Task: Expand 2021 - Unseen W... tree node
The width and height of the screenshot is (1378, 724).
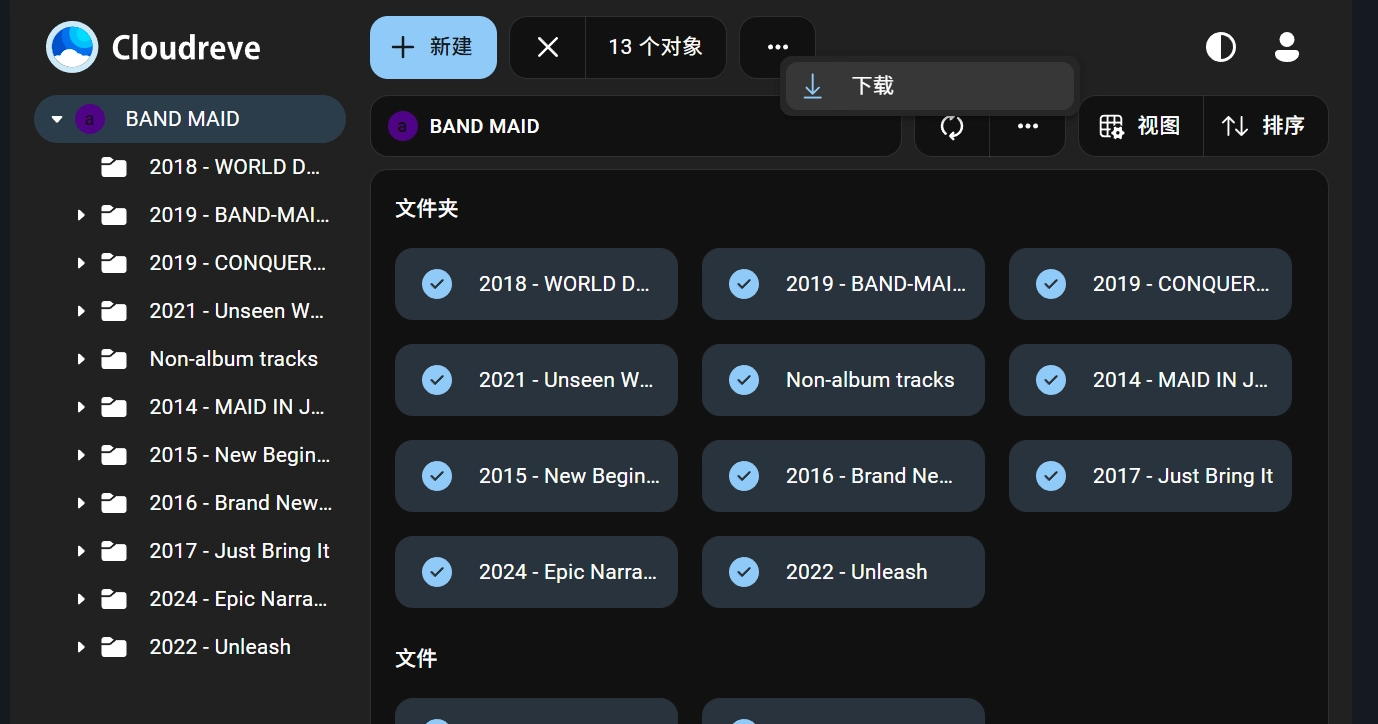Action: coord(81,311)
